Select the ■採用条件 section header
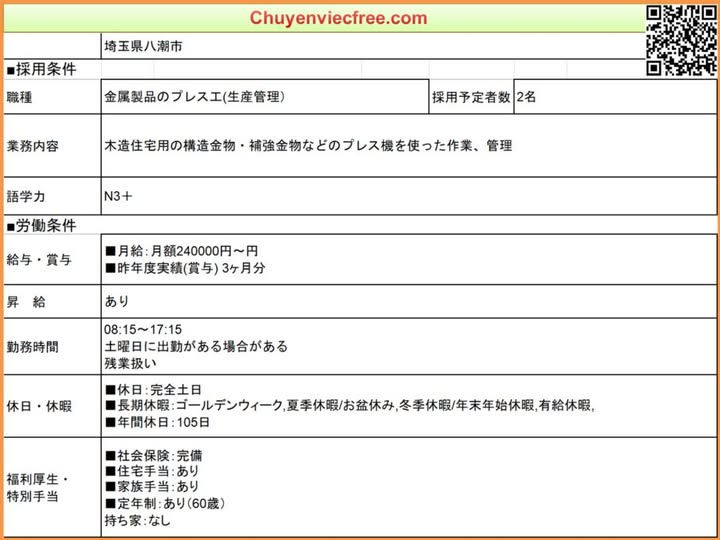Screen dimensions: 720x540 tap(41, 69)
